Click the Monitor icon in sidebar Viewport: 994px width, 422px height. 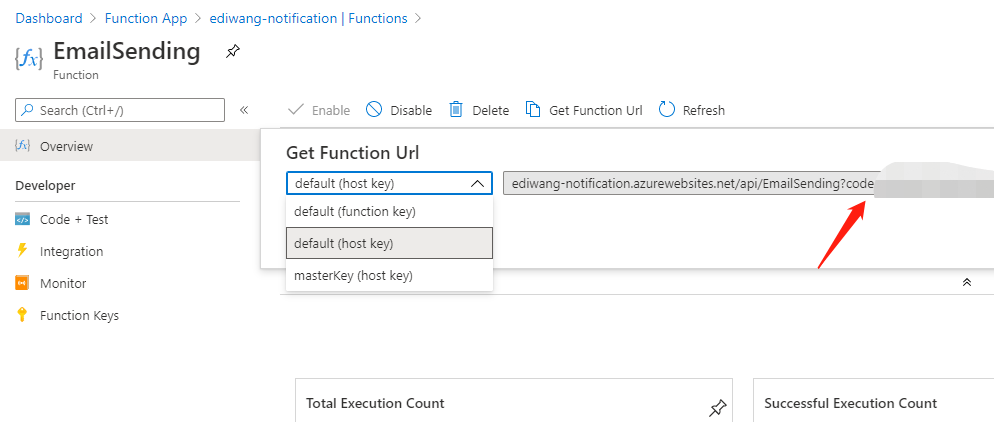coord(22,283)
